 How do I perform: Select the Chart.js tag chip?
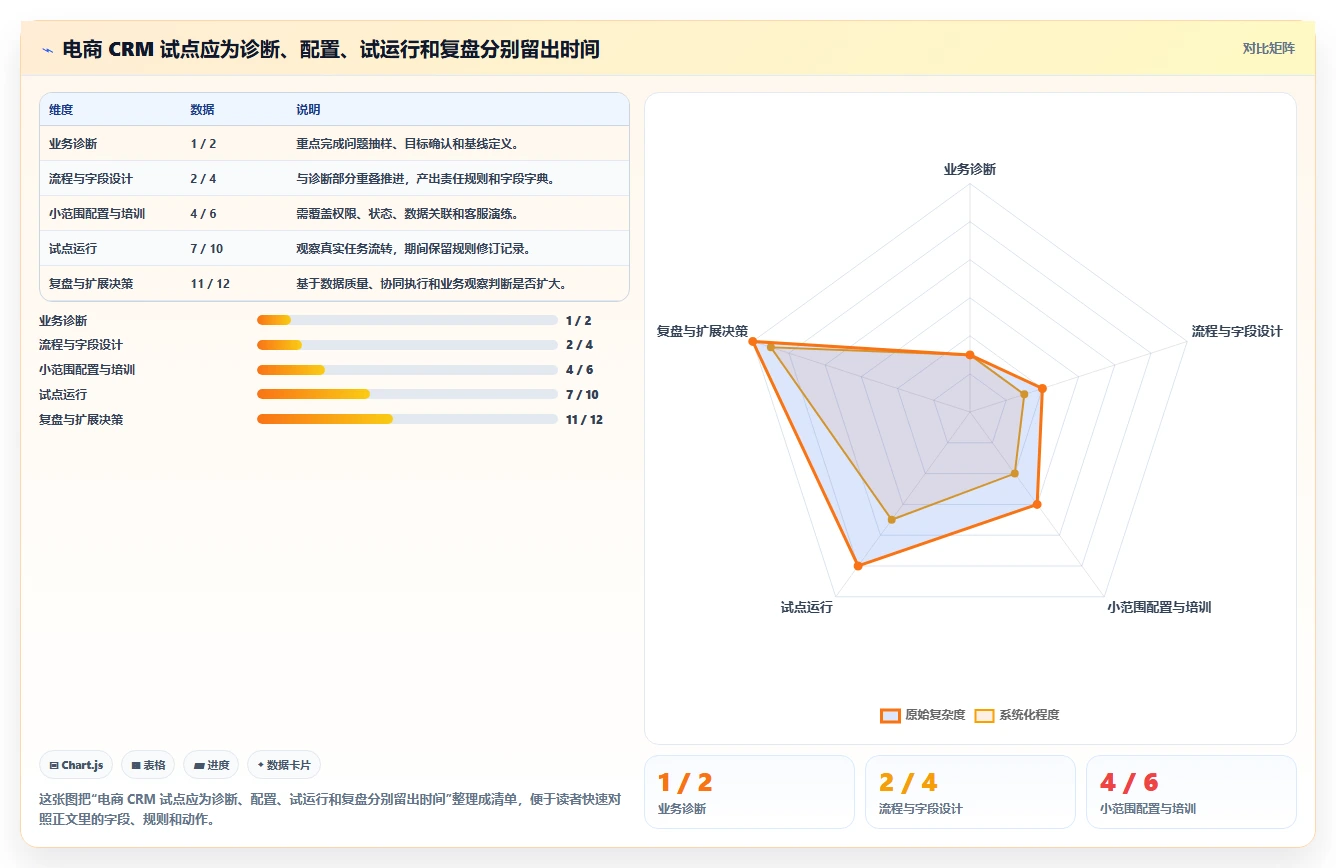[77, 765]
